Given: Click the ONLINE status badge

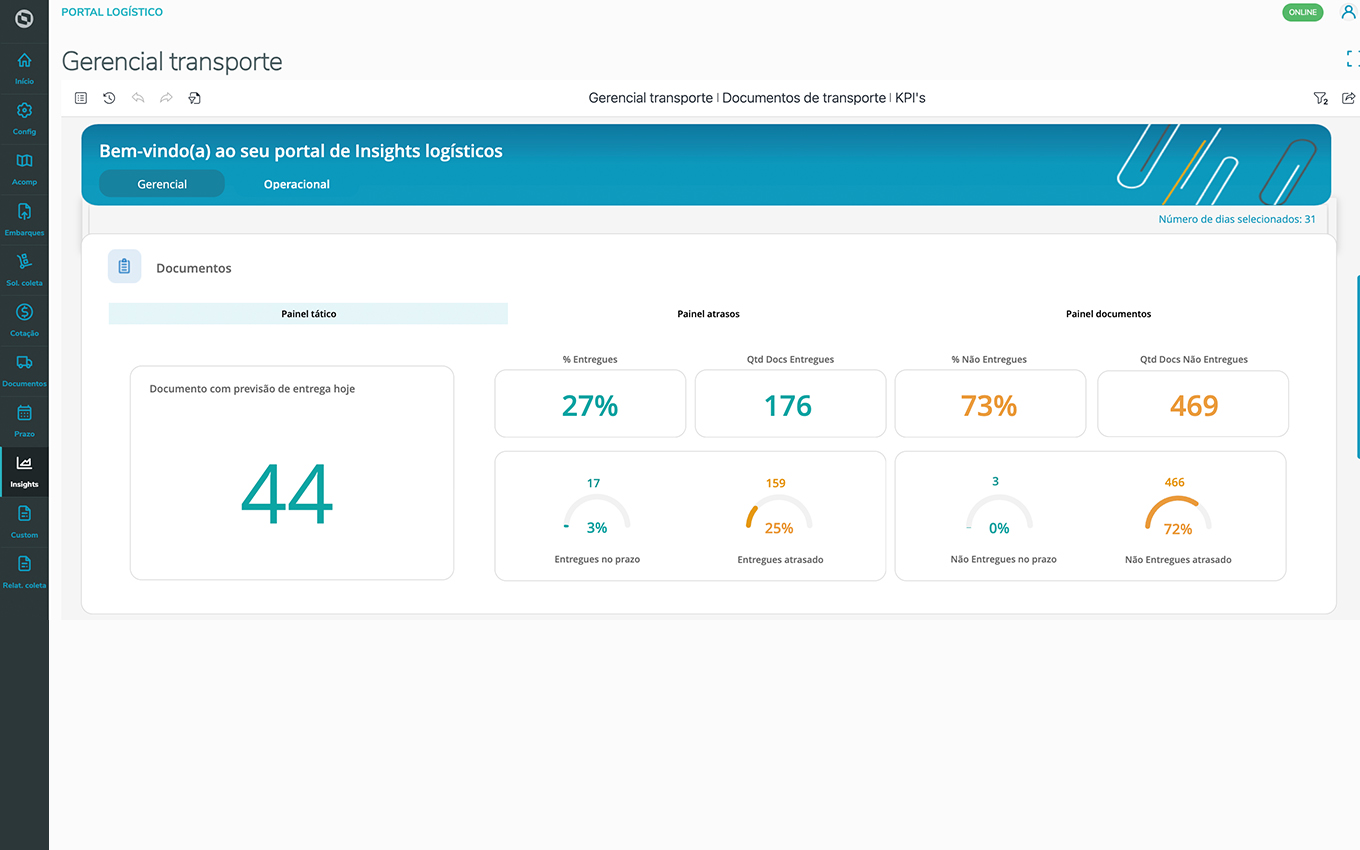Looking at the screenshot, I should (1302, 12).
